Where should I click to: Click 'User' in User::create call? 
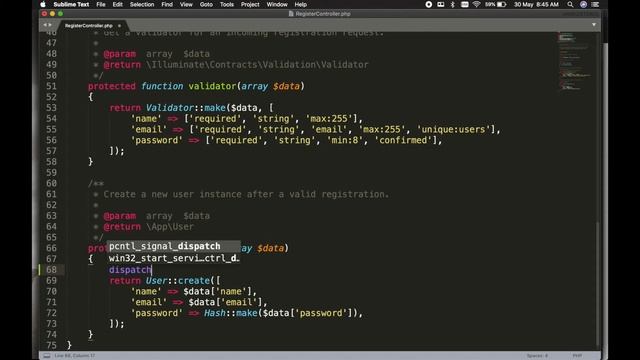pyautogui.click(x=157, y=281)
